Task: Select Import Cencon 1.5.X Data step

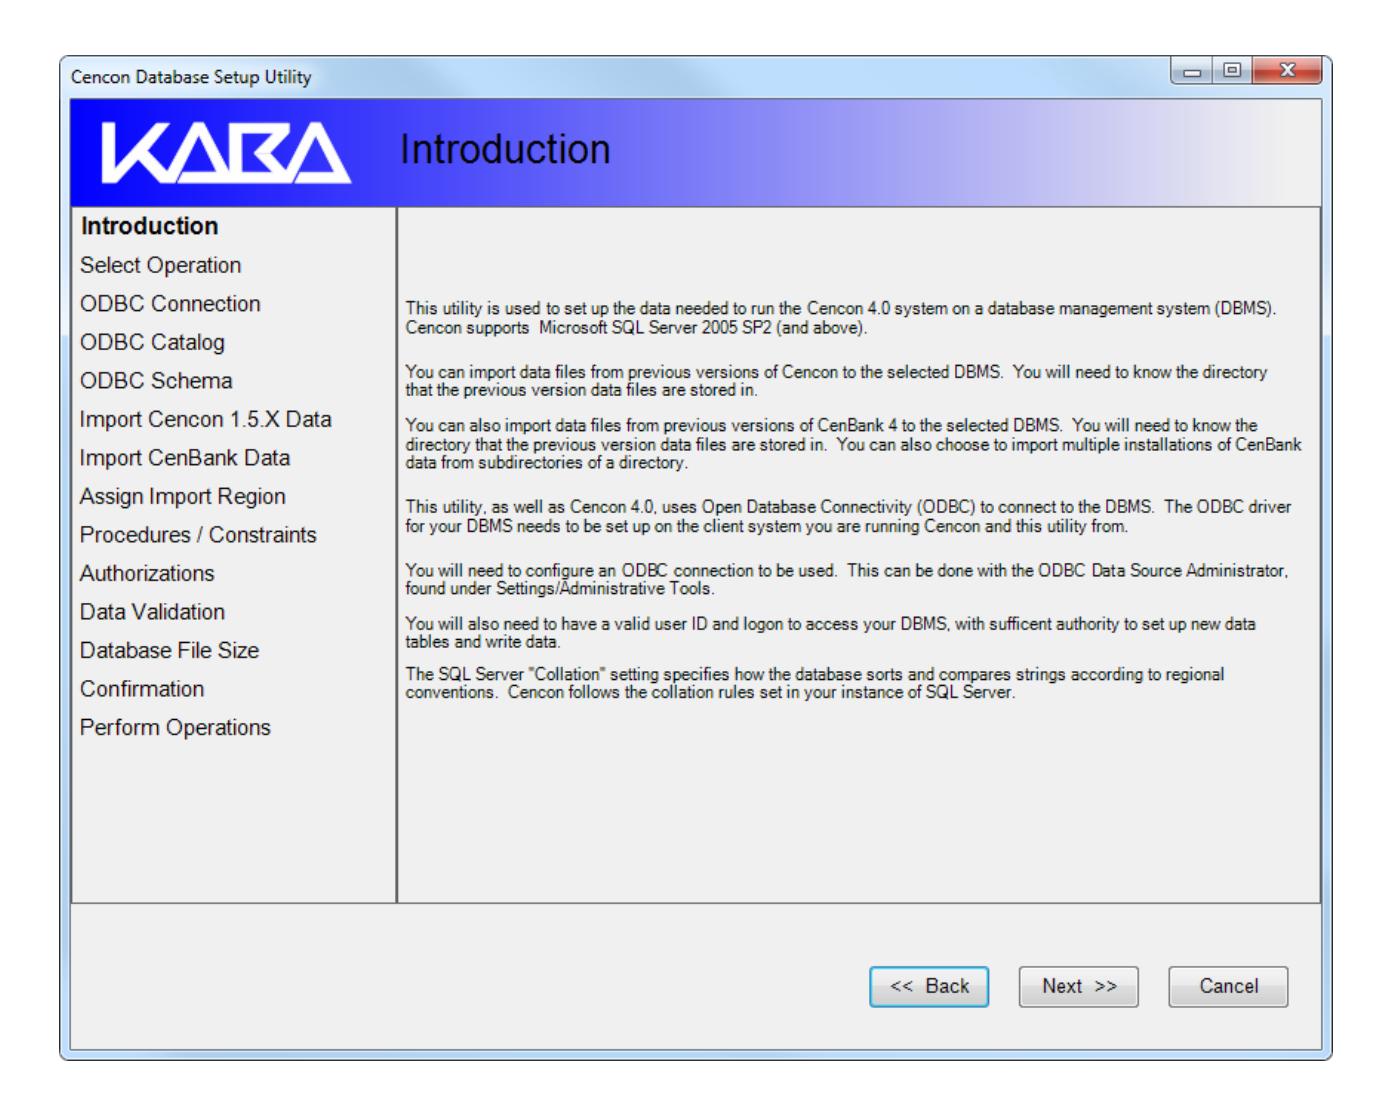Action: coord(205,419)
